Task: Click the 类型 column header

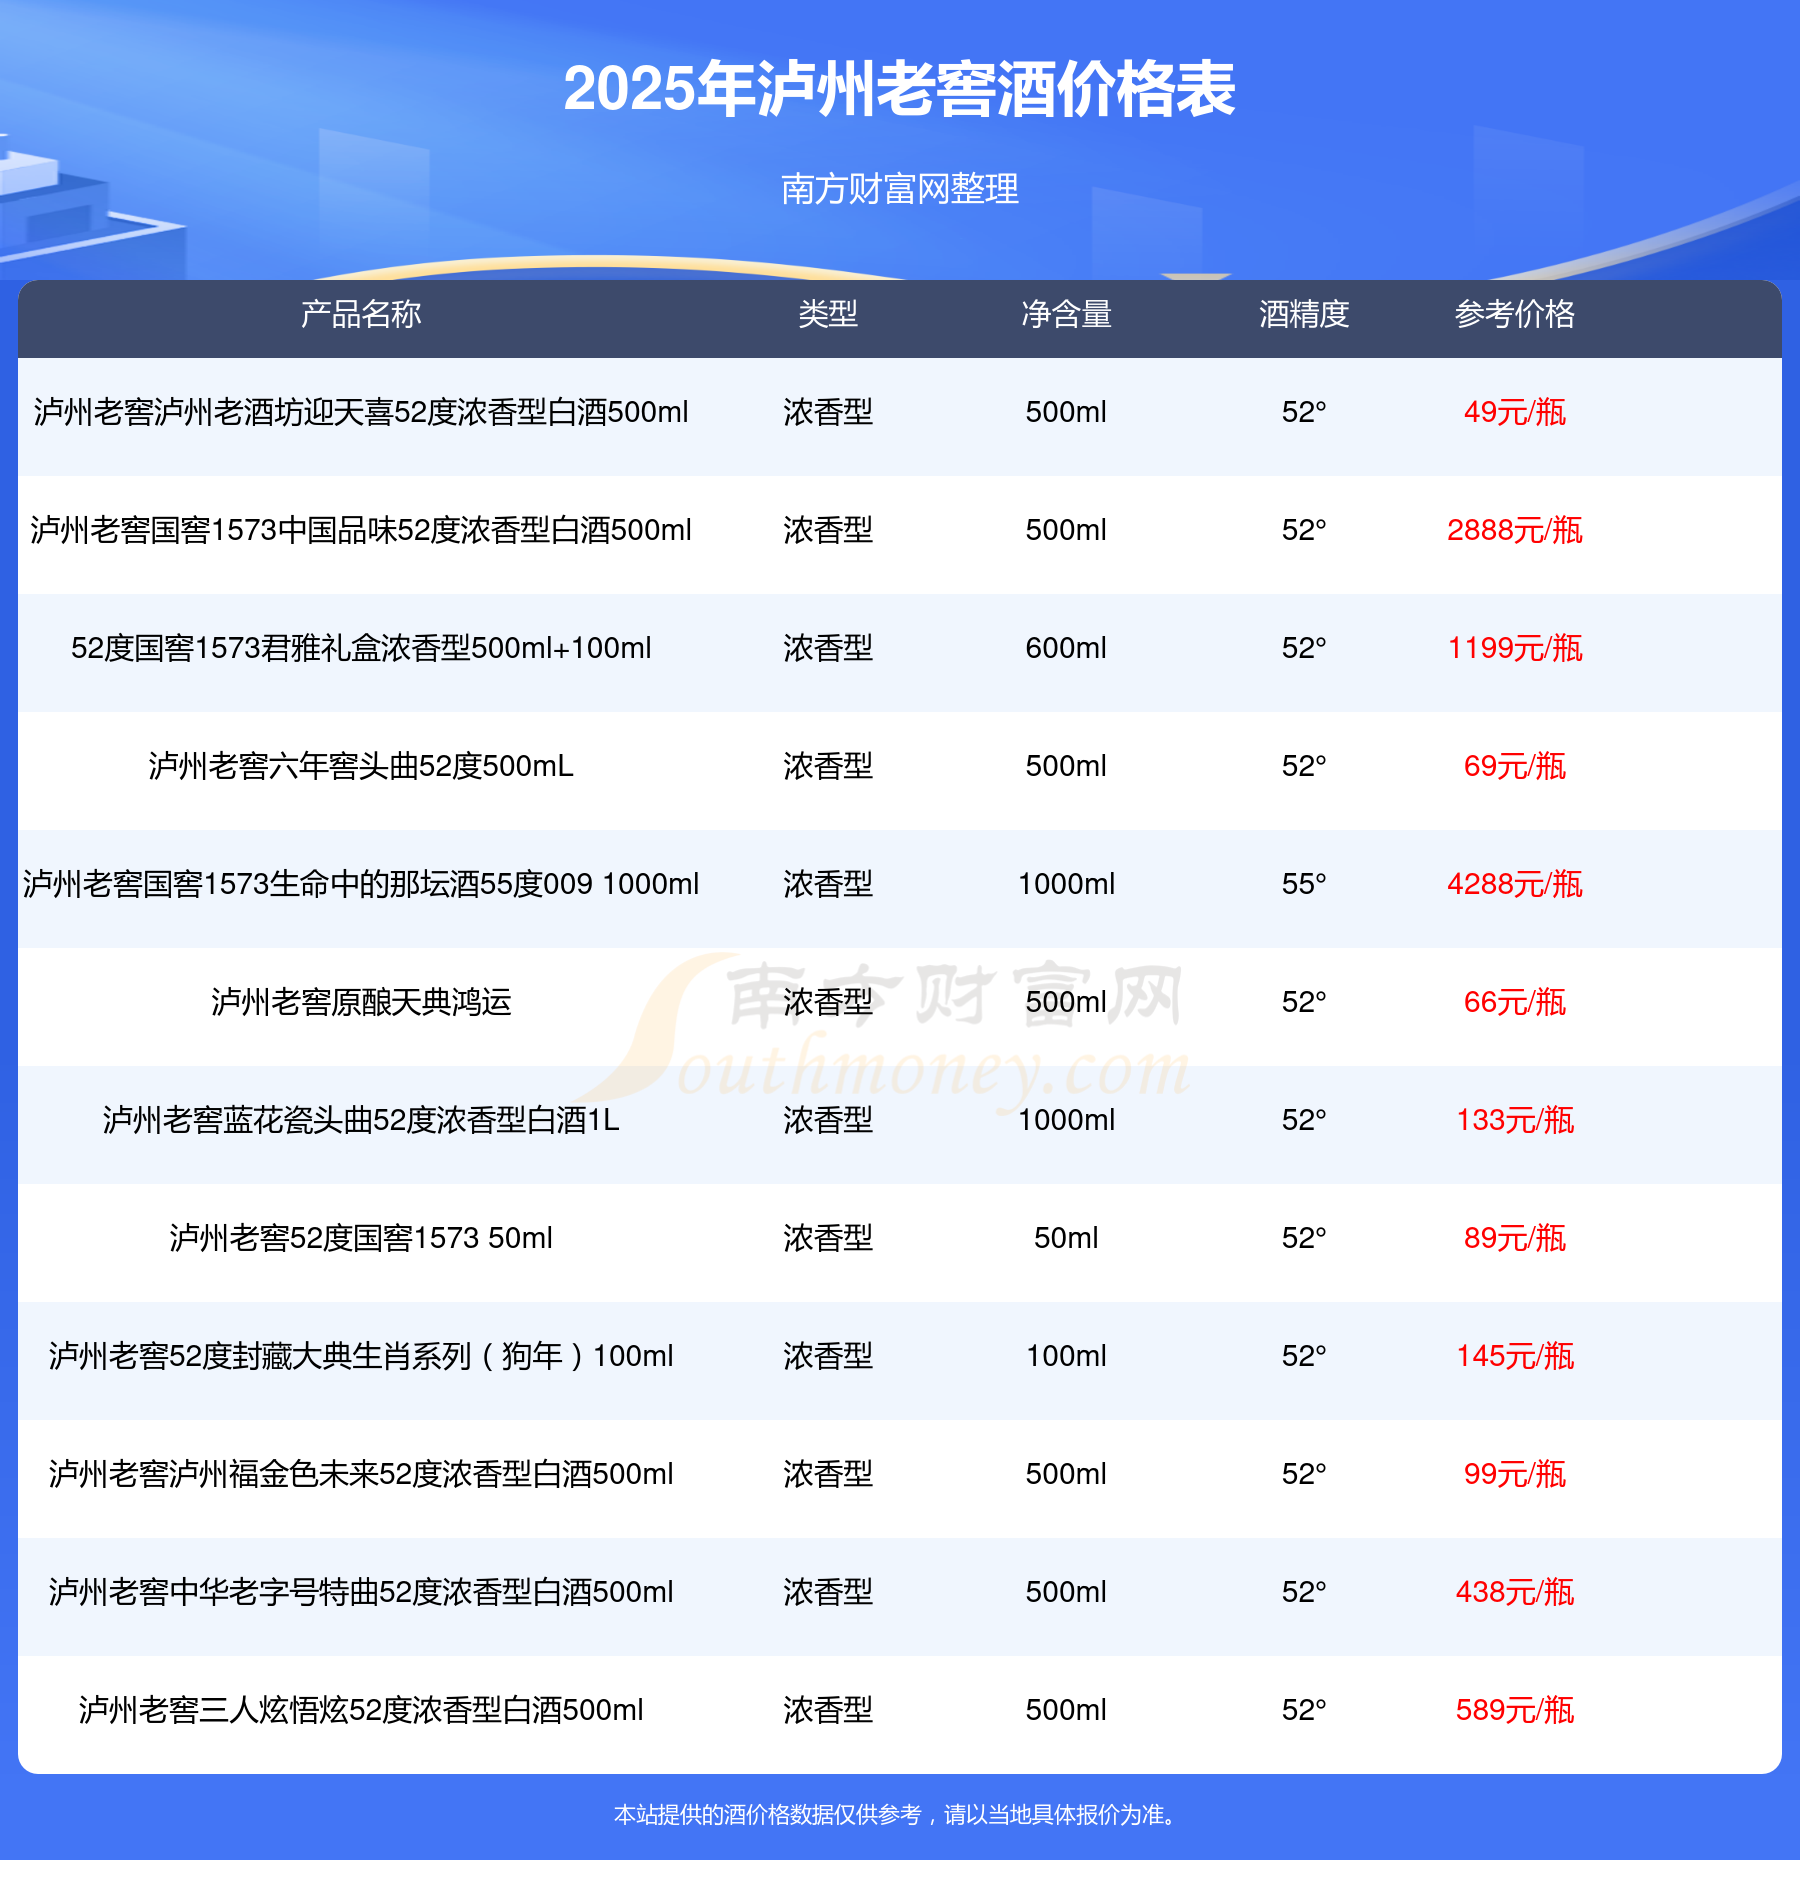Action: point(828,314)
